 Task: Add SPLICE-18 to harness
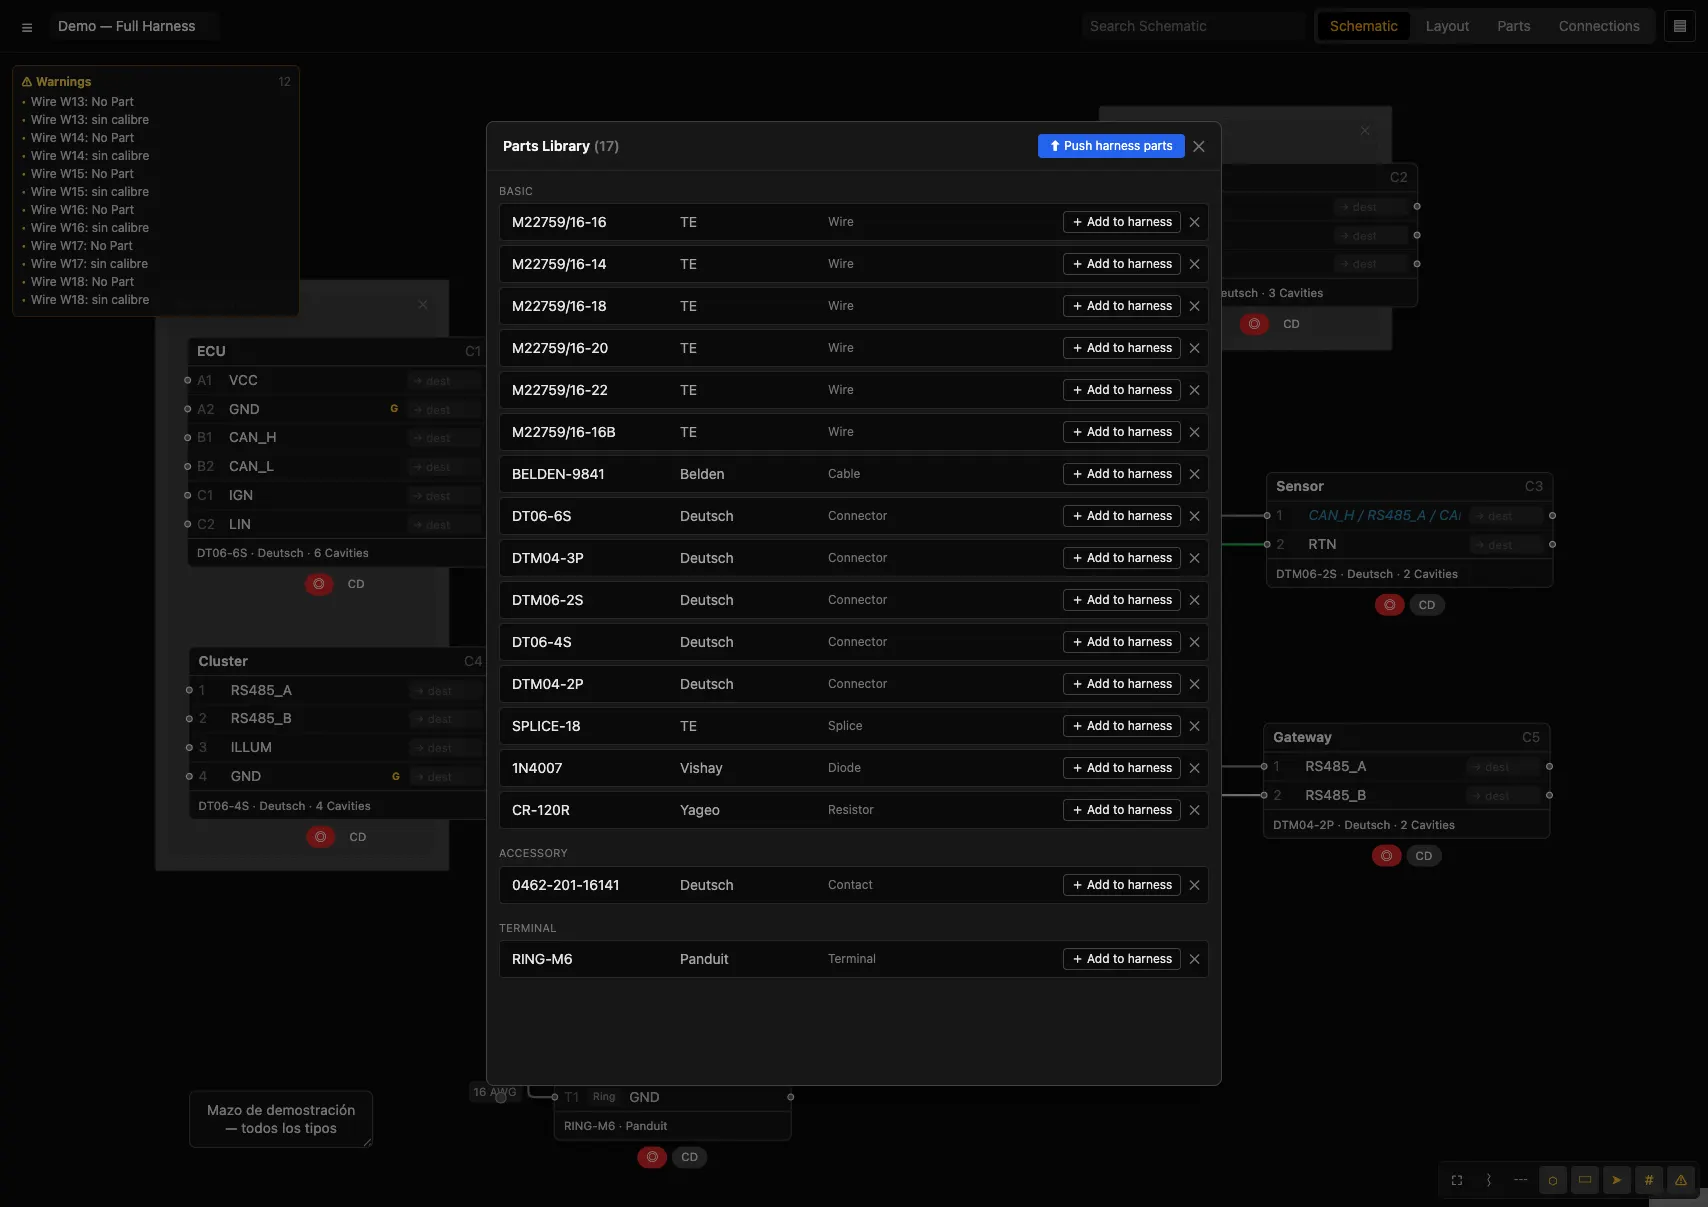click(1122, 726)
